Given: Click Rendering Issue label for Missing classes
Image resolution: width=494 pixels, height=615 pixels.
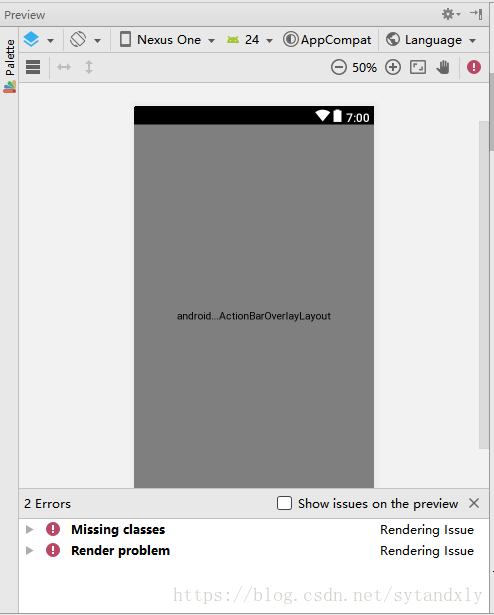Looking at the screenshot, I should point(427,530).
